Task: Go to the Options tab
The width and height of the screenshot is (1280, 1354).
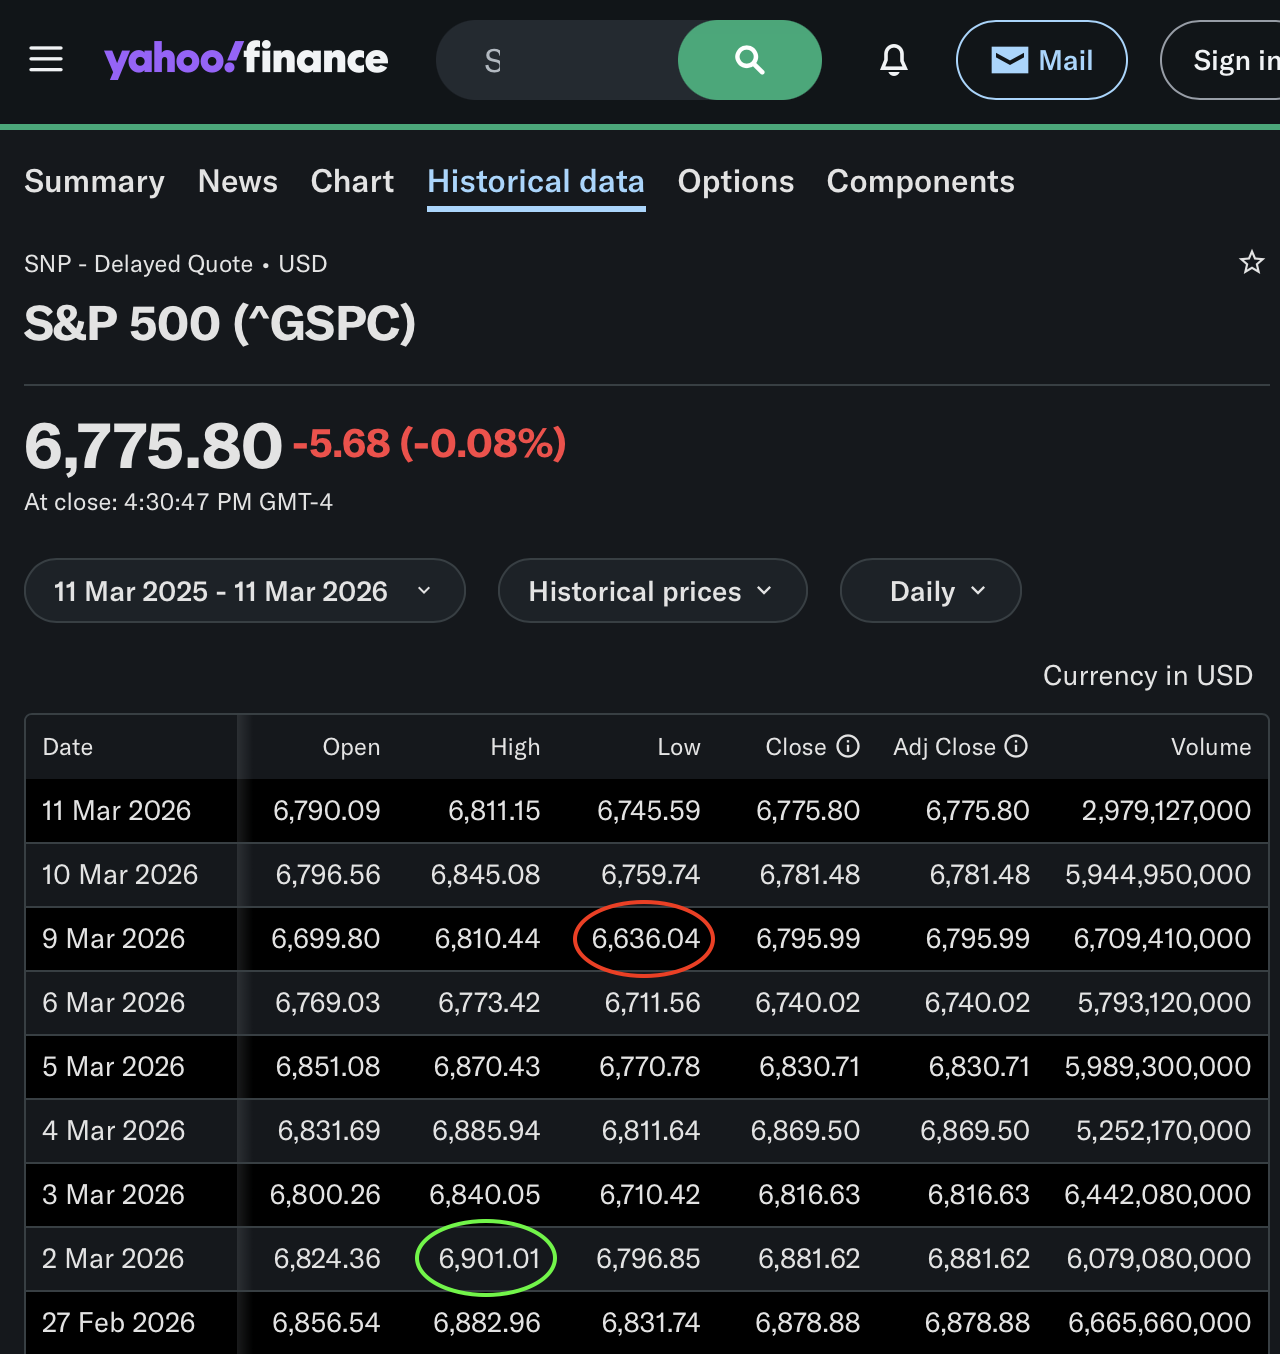Action: [736, 182]
